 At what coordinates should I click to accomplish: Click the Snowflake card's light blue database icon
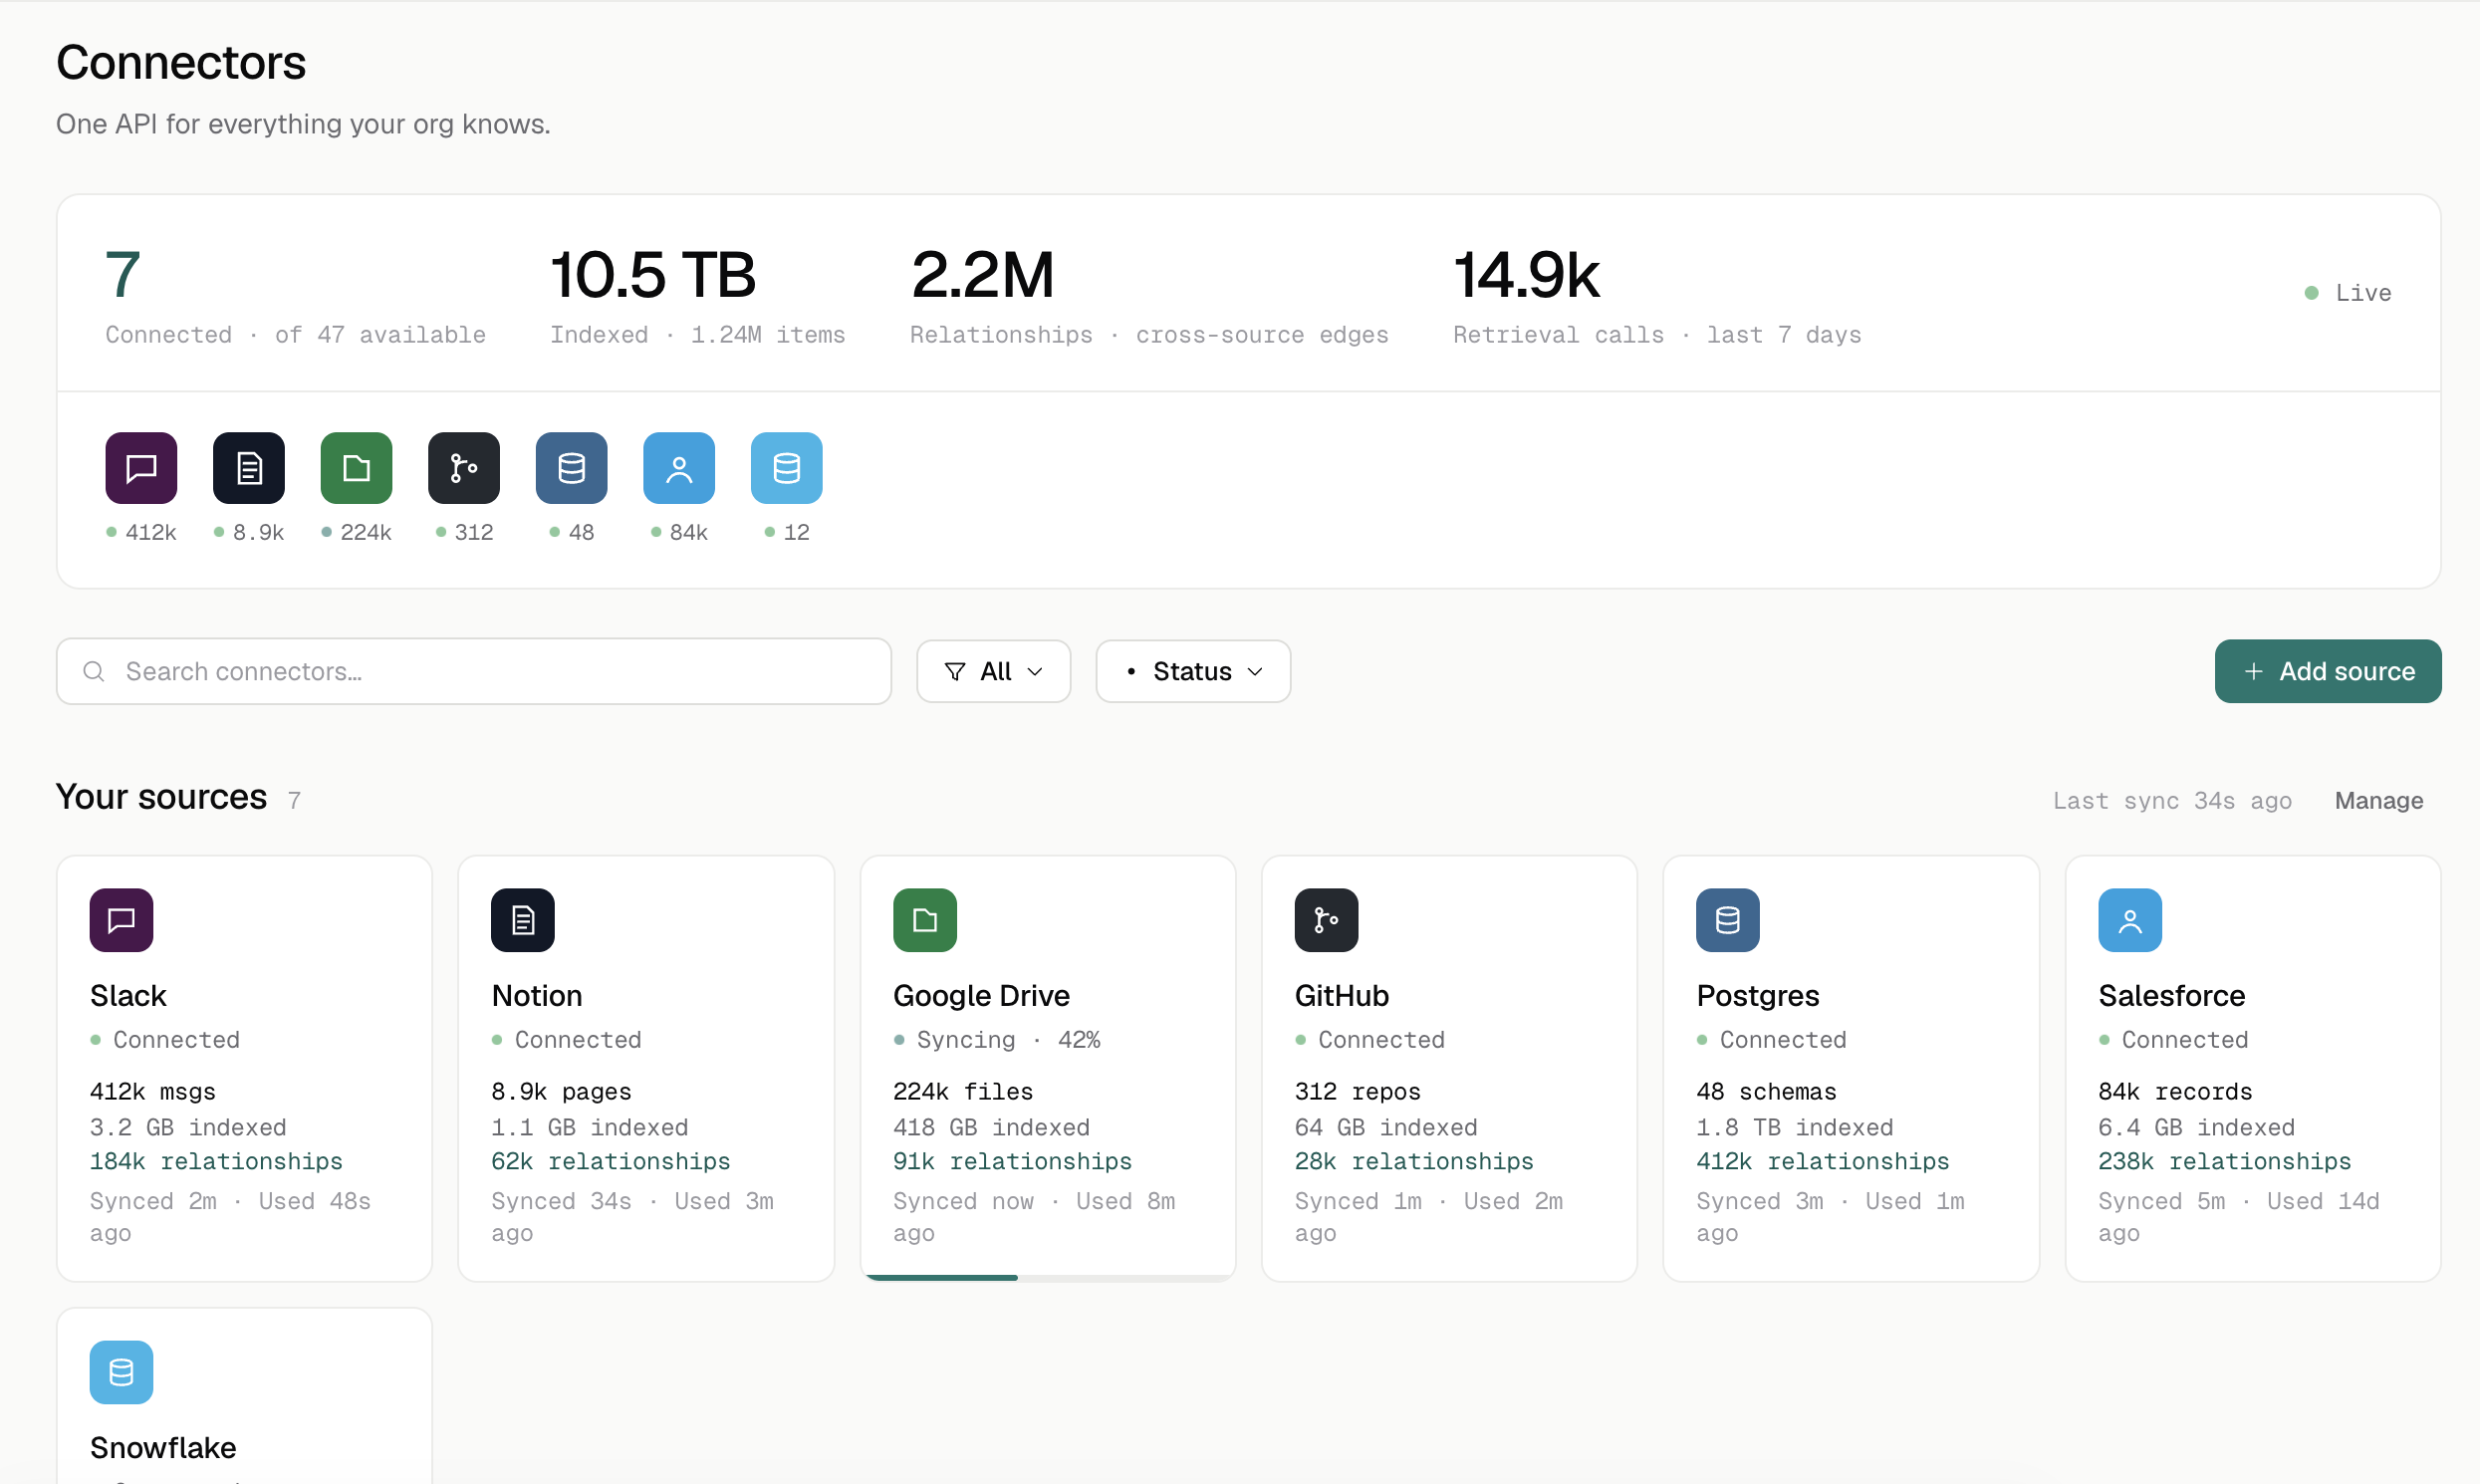121,1372
